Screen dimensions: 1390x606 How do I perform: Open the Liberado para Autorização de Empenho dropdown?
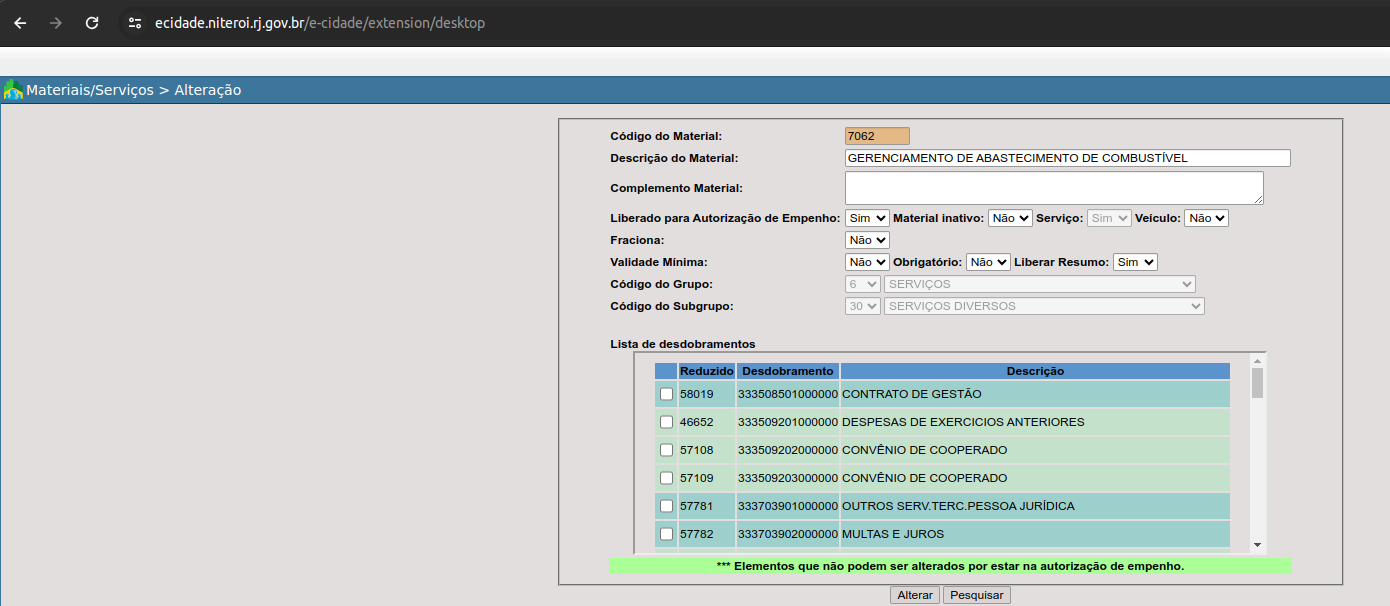(866, 218)
